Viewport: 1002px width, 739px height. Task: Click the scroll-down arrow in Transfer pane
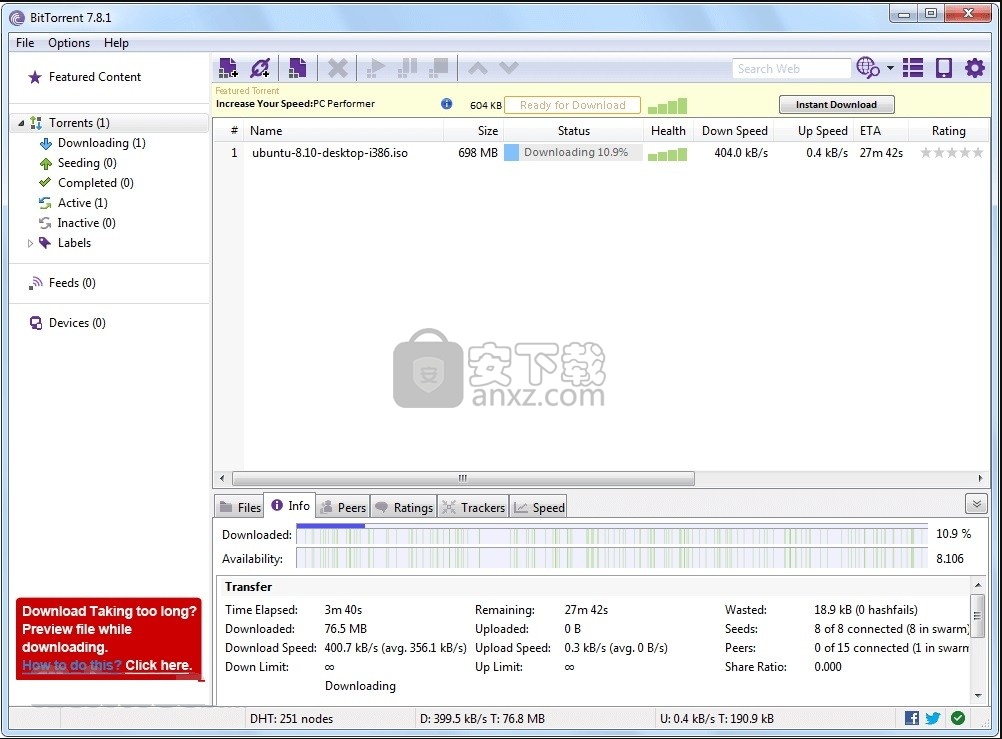[x=978, y=695]
